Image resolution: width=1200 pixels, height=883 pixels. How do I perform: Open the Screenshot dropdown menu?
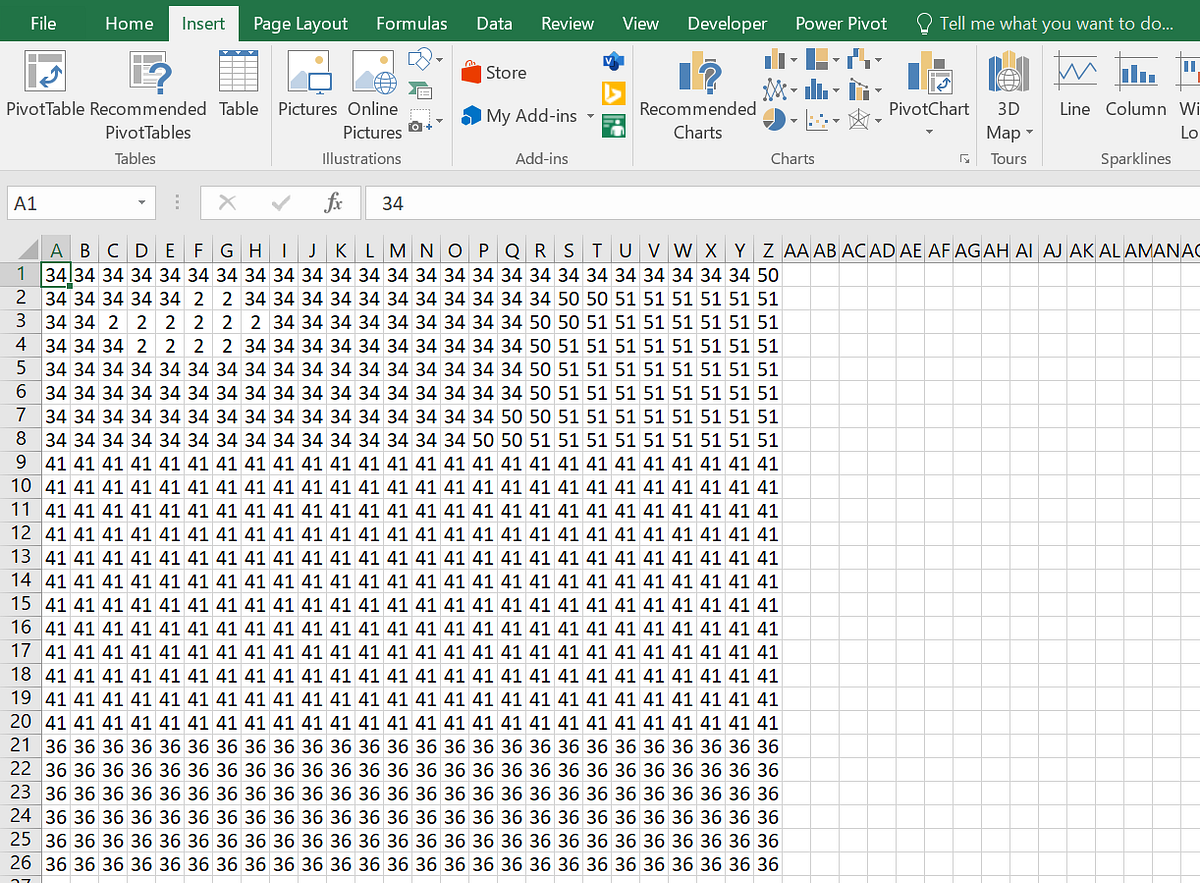(438, 120)
